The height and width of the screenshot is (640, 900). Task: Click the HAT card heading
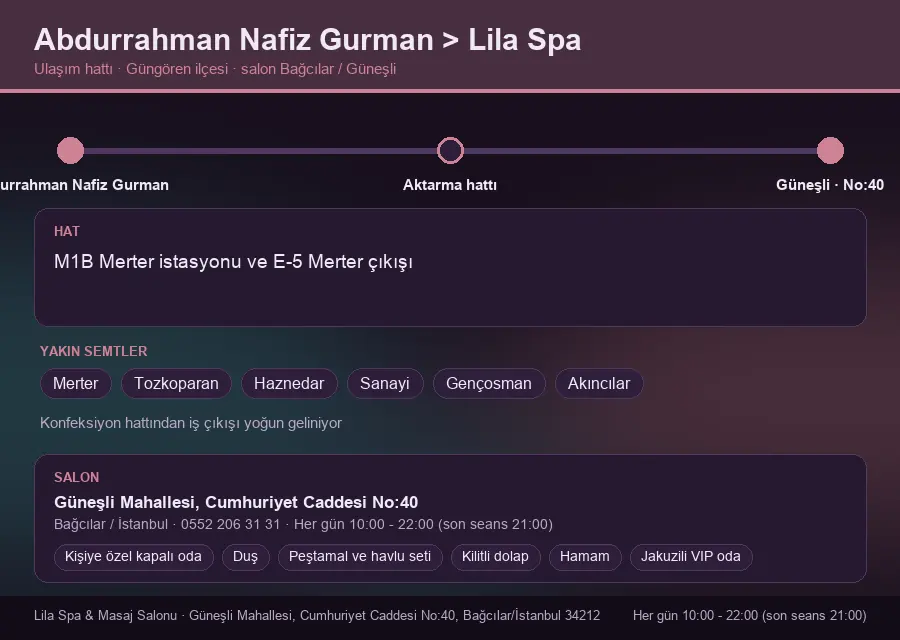[67, 231]
